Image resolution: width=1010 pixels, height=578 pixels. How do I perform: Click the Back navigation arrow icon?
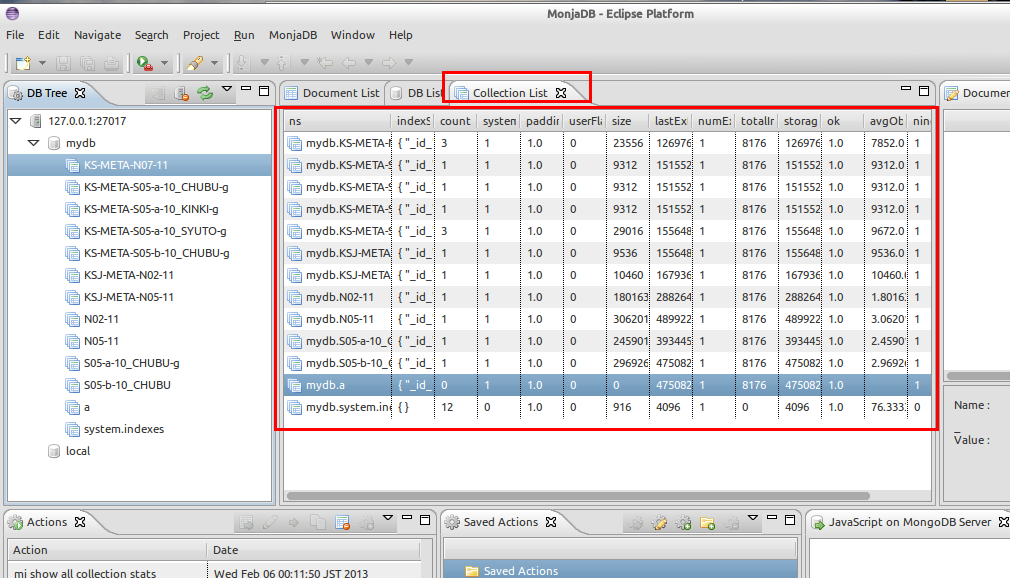[349, 63]
